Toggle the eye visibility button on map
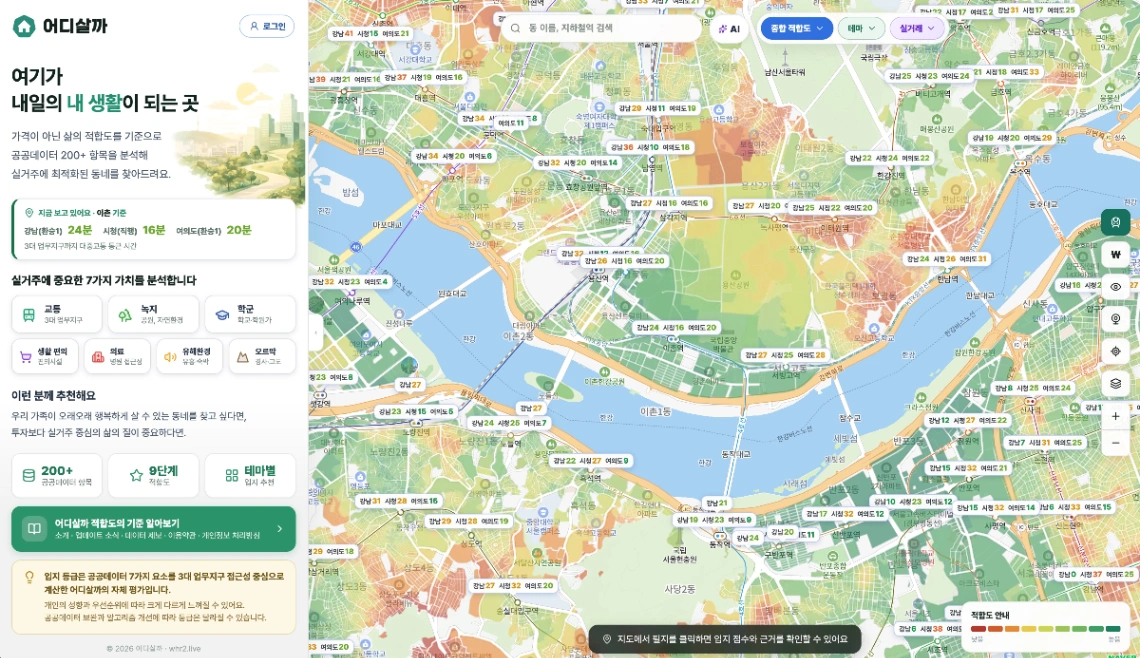 [1115, 286]
